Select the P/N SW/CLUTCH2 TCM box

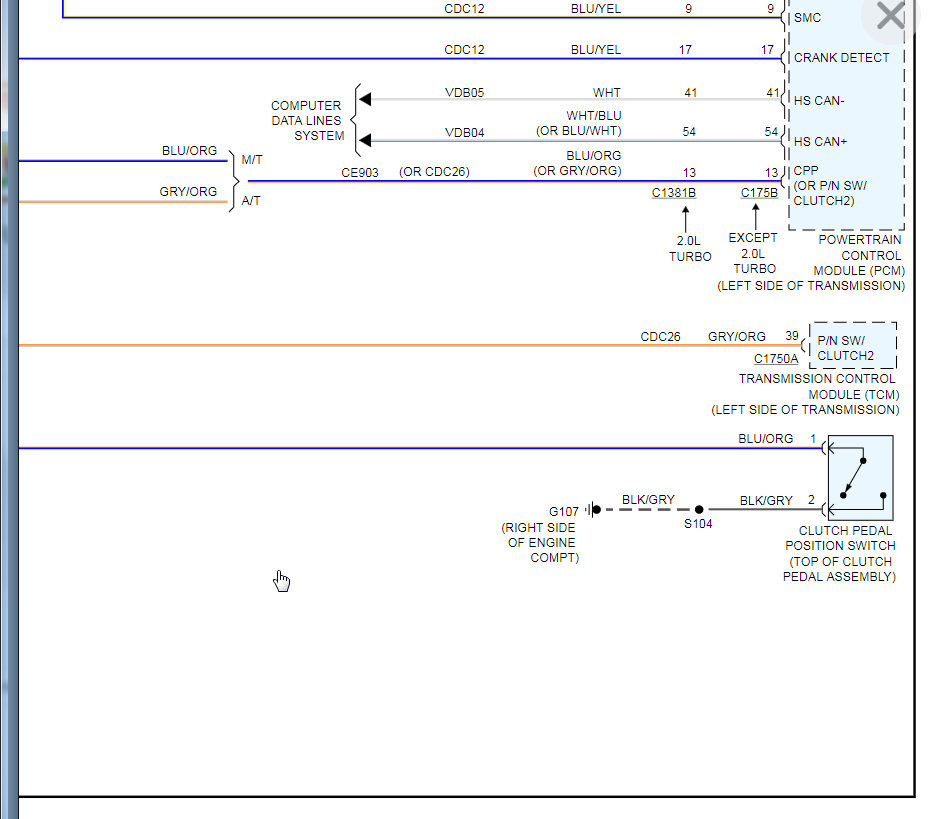pos(853,346)
